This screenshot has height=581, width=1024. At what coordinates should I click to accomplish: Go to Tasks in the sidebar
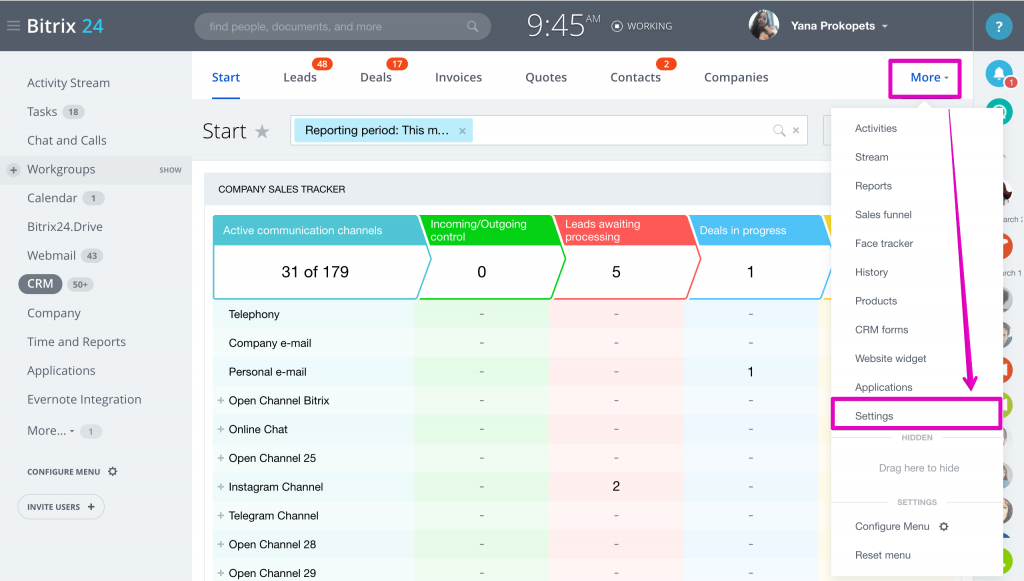coord(42,112)
